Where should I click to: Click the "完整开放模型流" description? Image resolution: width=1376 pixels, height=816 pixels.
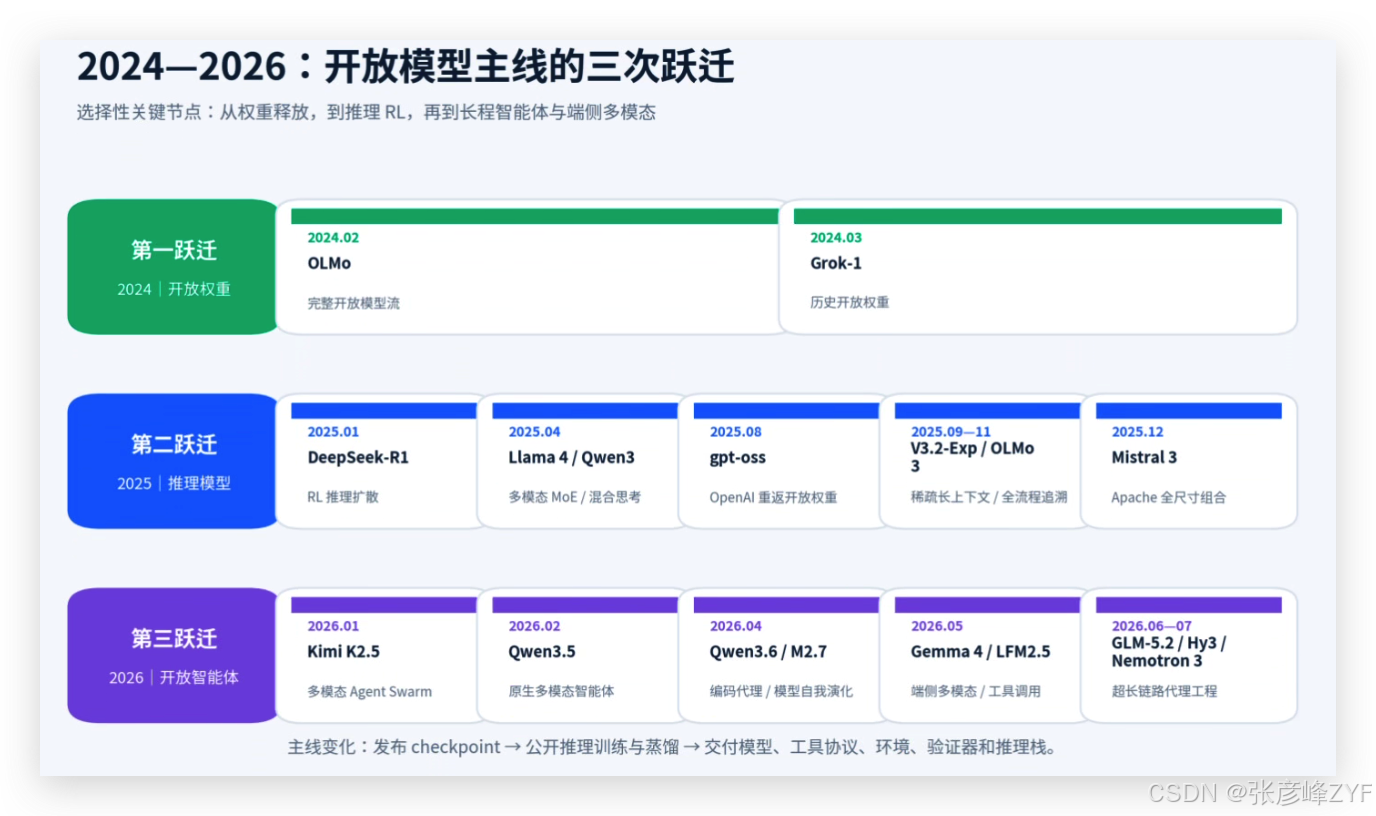point(353,303)
